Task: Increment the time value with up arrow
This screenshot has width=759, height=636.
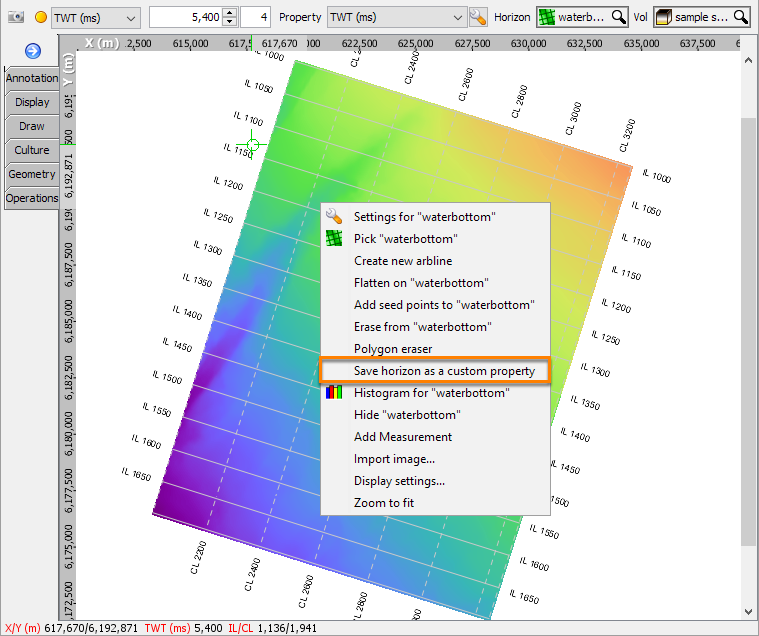Action: [x=231, y=13]
